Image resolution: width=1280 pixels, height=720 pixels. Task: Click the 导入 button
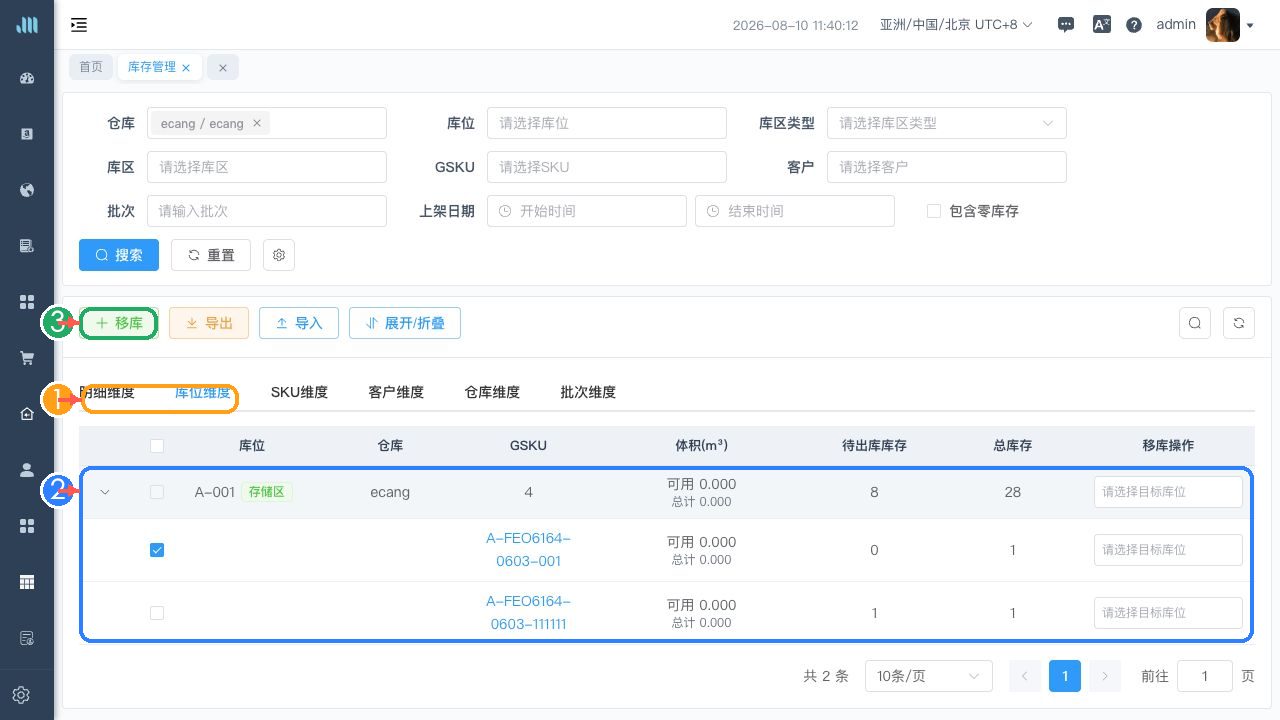point(299,323)
